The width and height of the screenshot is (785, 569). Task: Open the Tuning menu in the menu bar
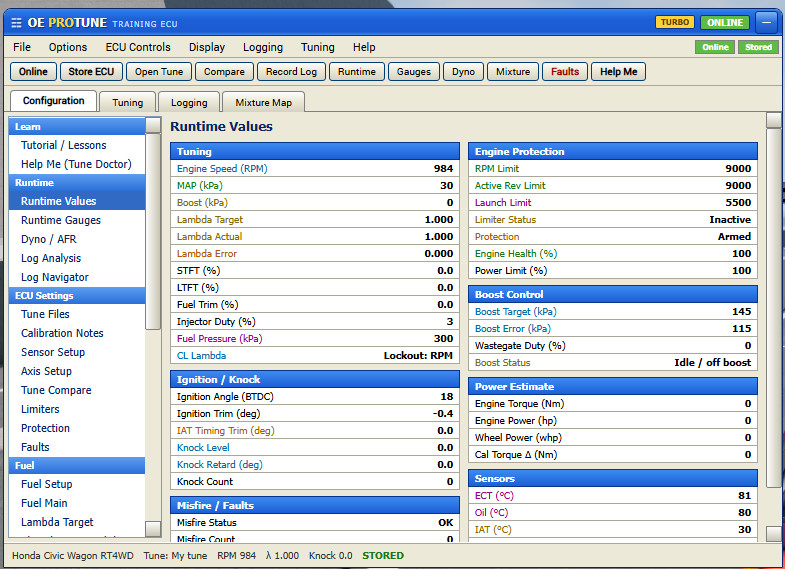317,47
